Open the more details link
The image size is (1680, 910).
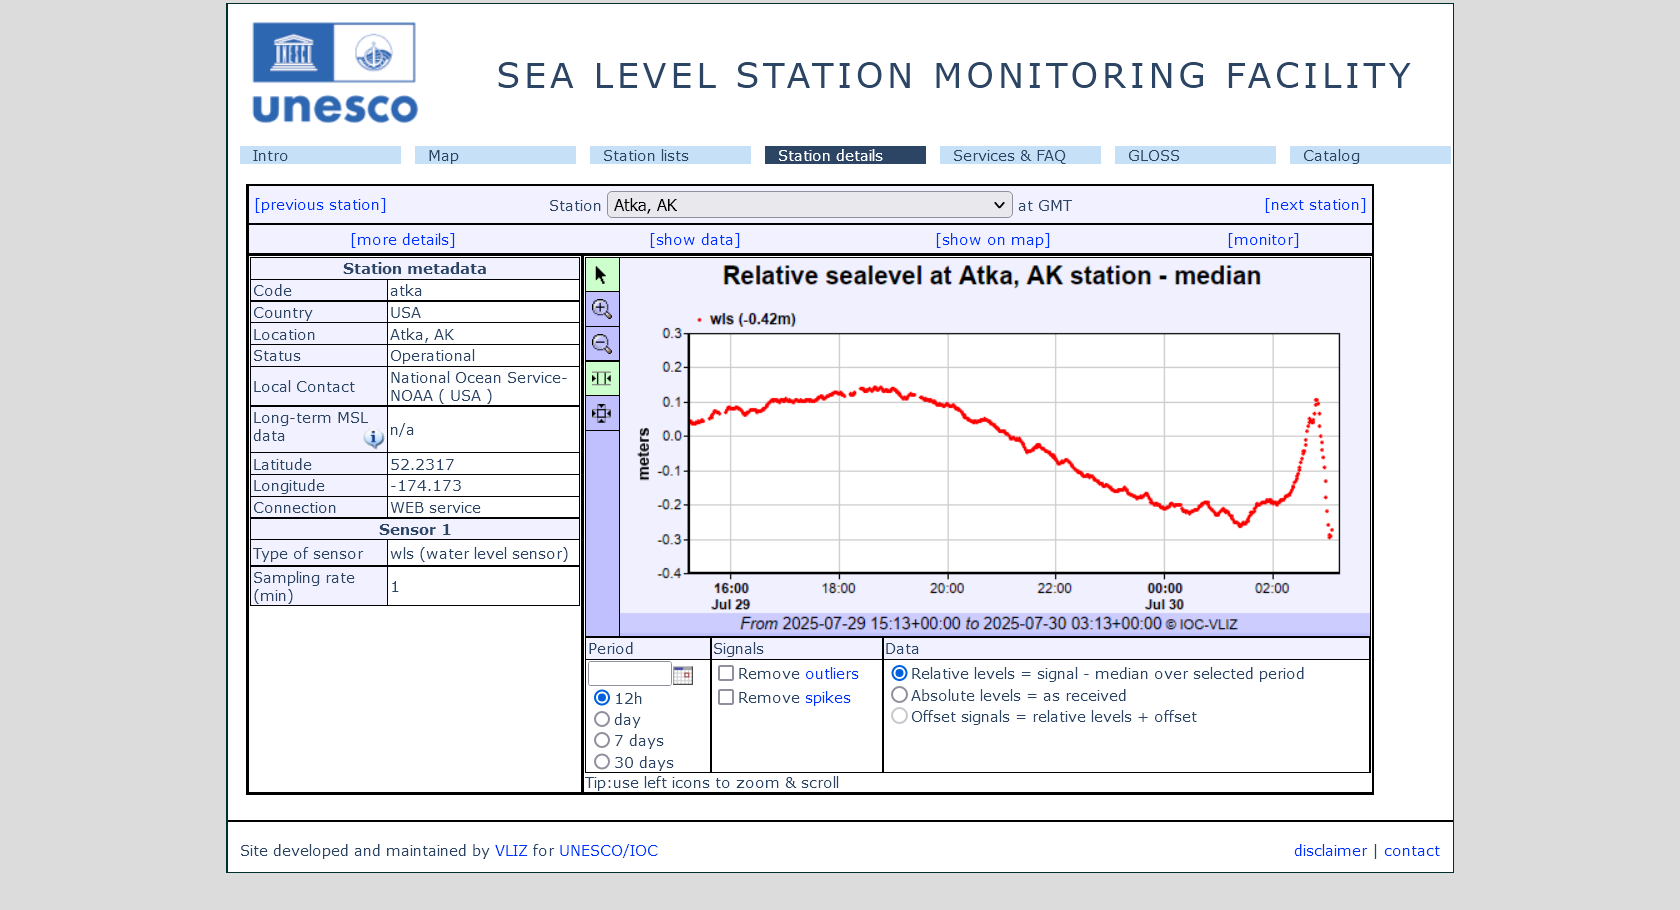[x=403, y=240]
